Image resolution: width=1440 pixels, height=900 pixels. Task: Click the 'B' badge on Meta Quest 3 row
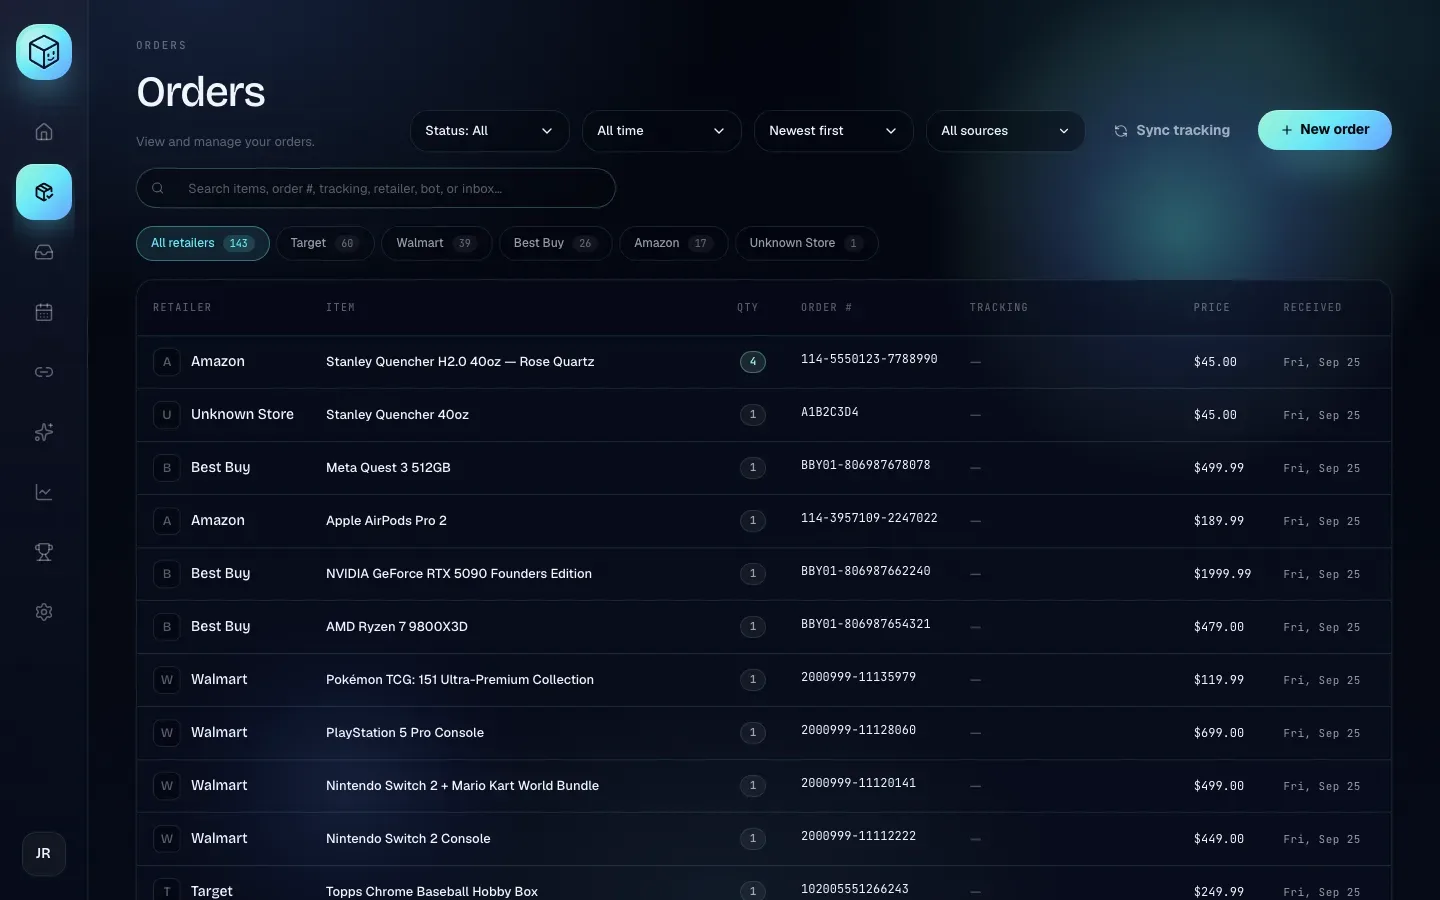click(x=167, y=468)
